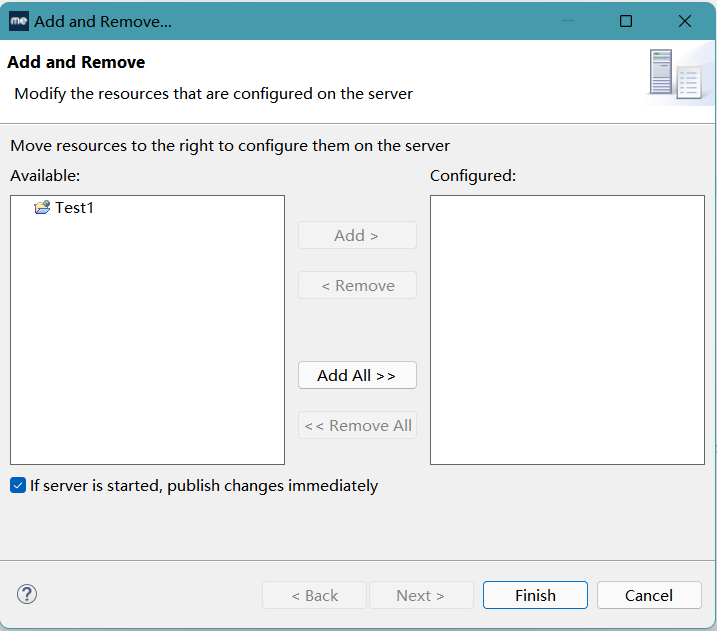Screen dimensions: 717x631
Task: Go to previous page with < Back
Action: (x=315, y=595)
